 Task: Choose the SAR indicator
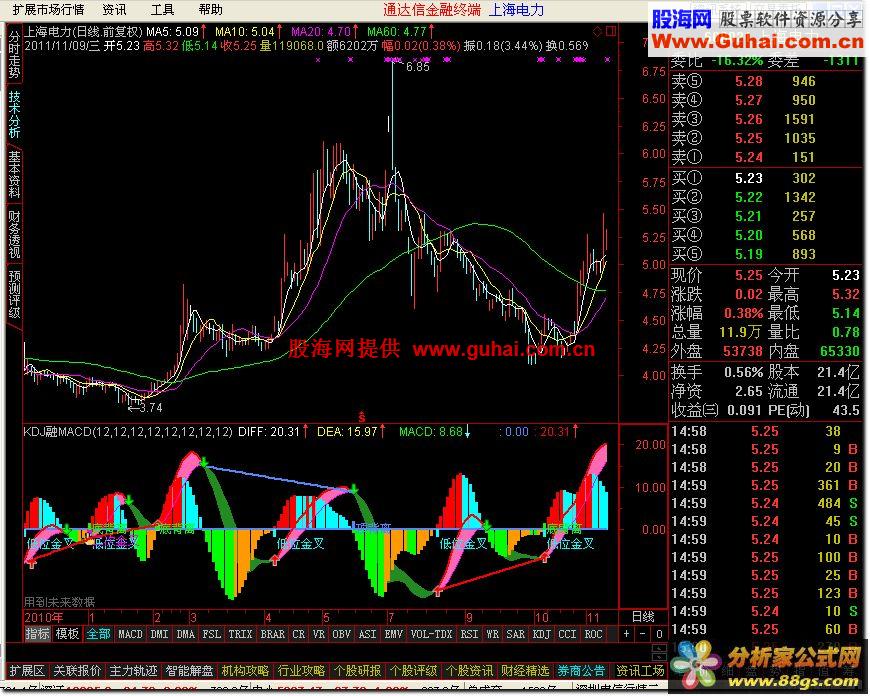(x=515, y=634)
